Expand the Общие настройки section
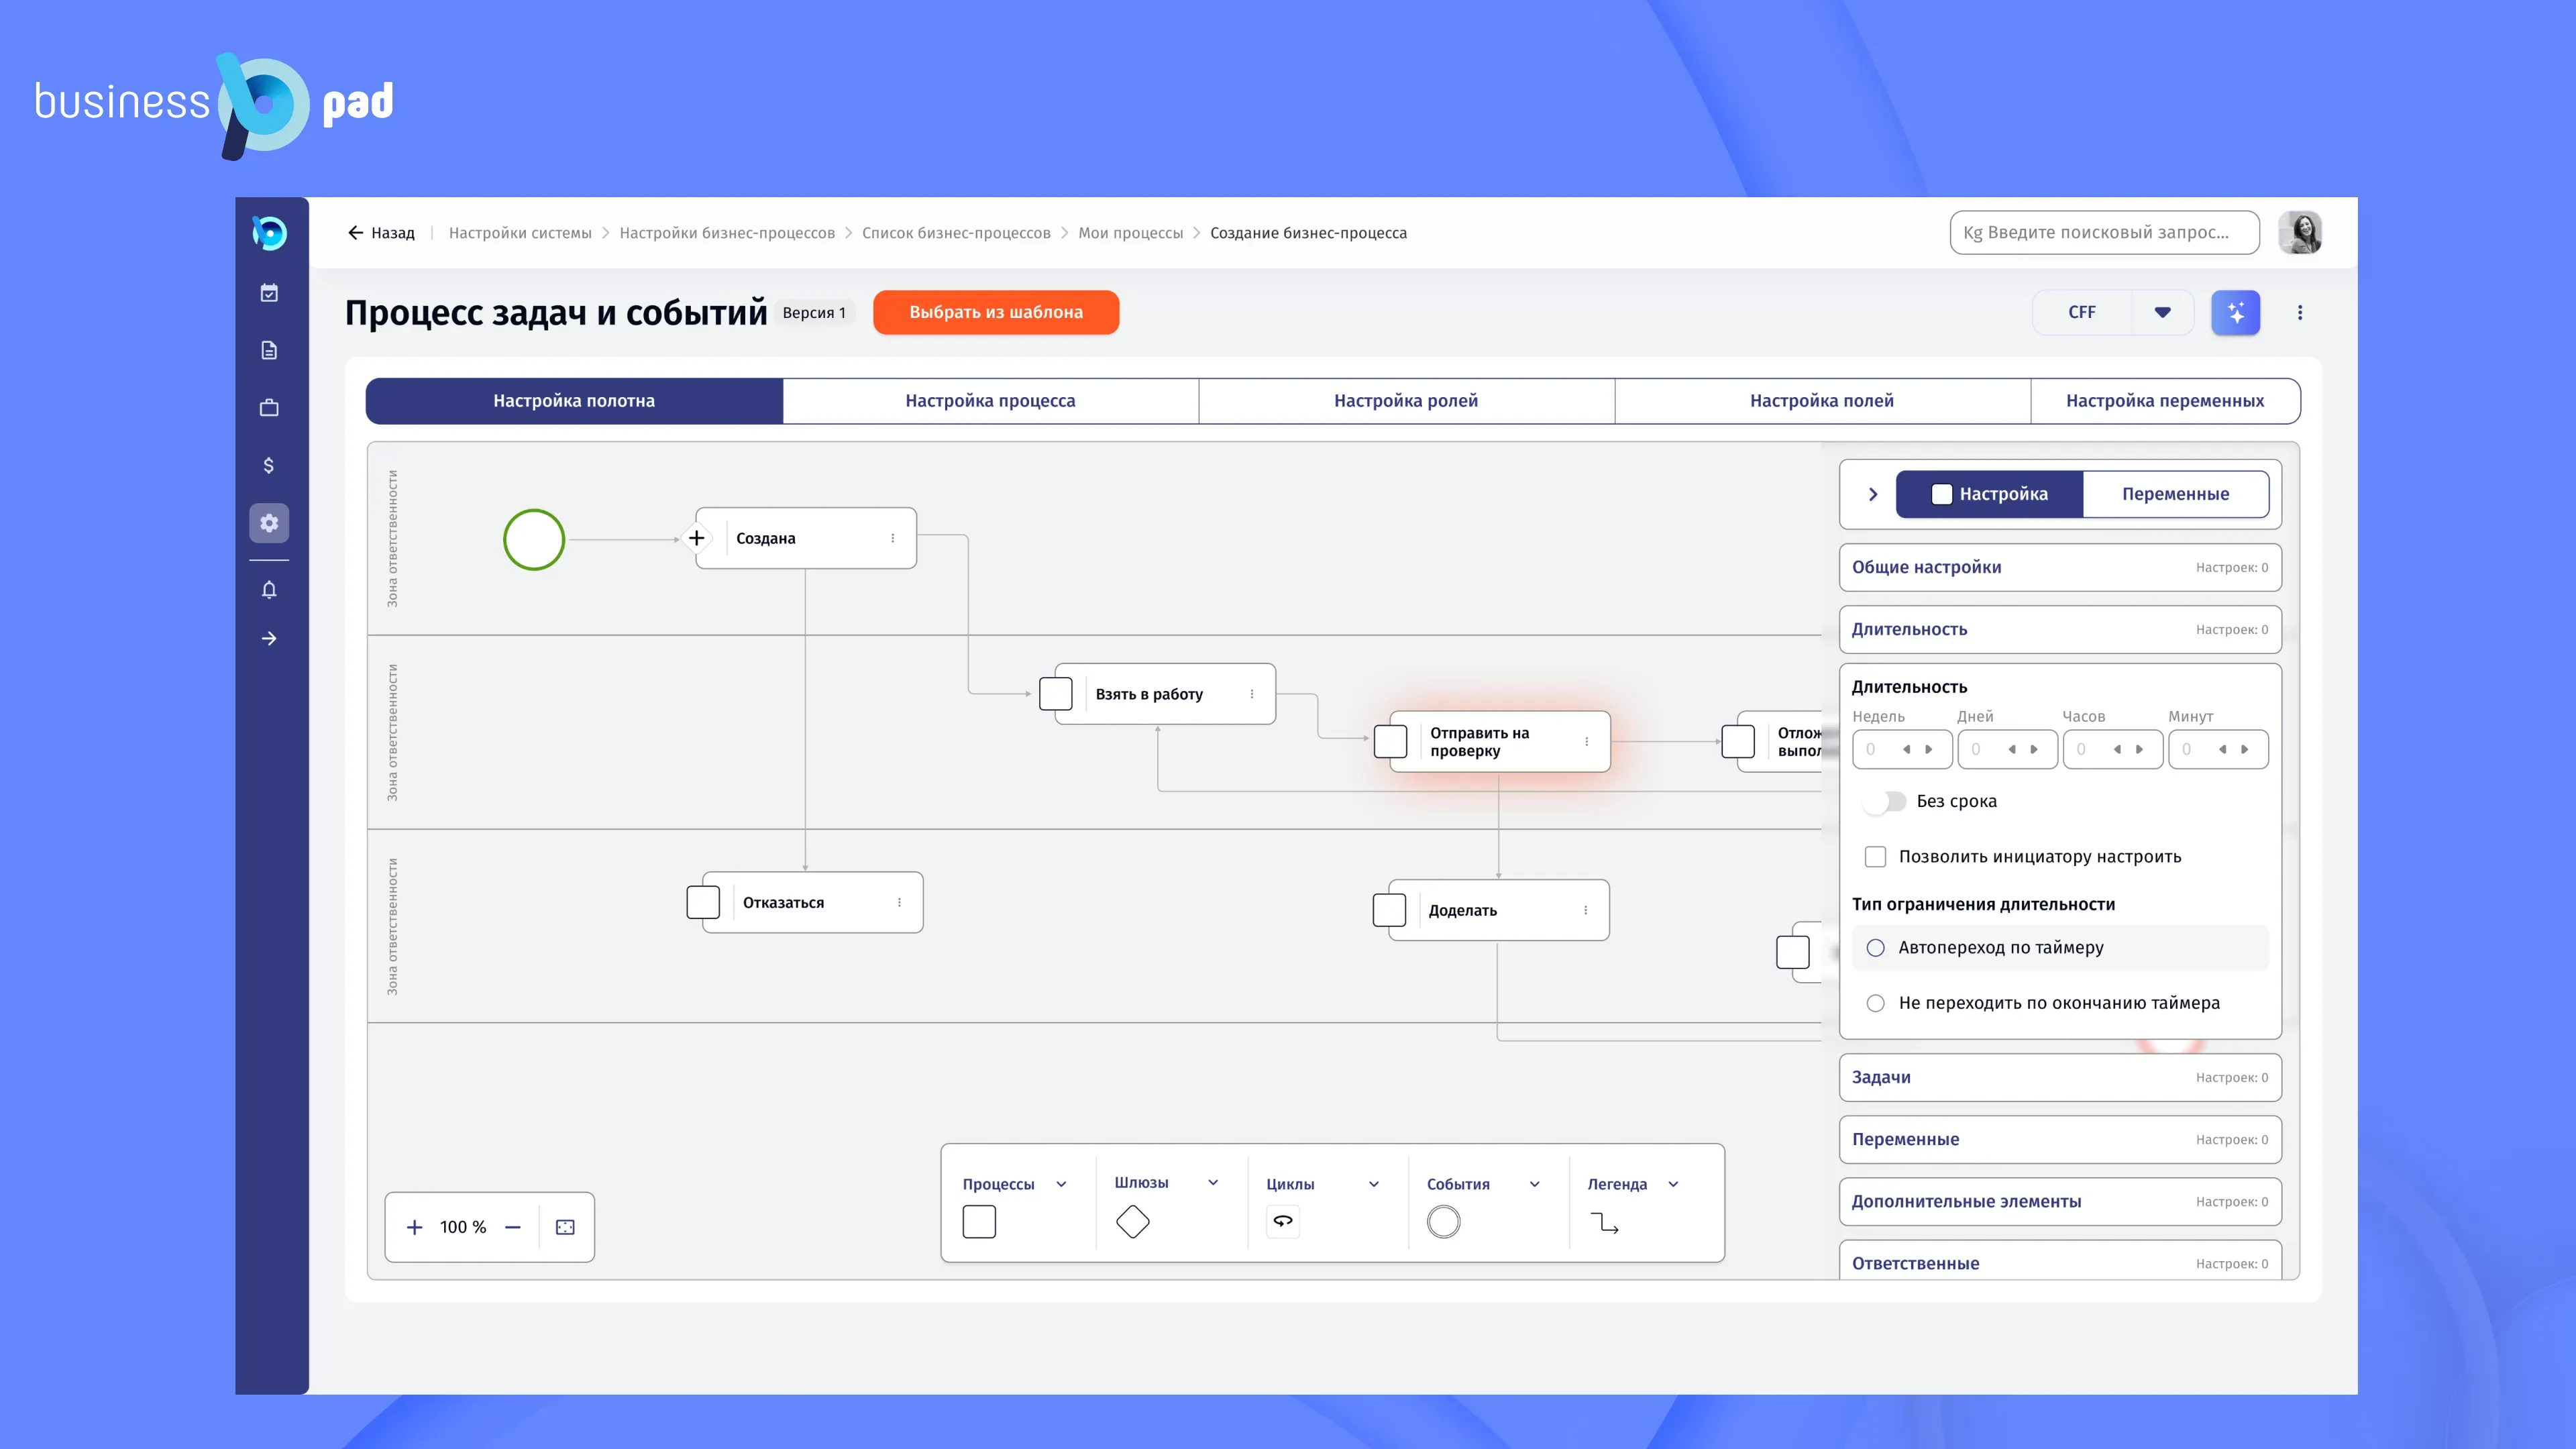The width and height of the screenshot is (2576, 1449). tap(2060, 567)
